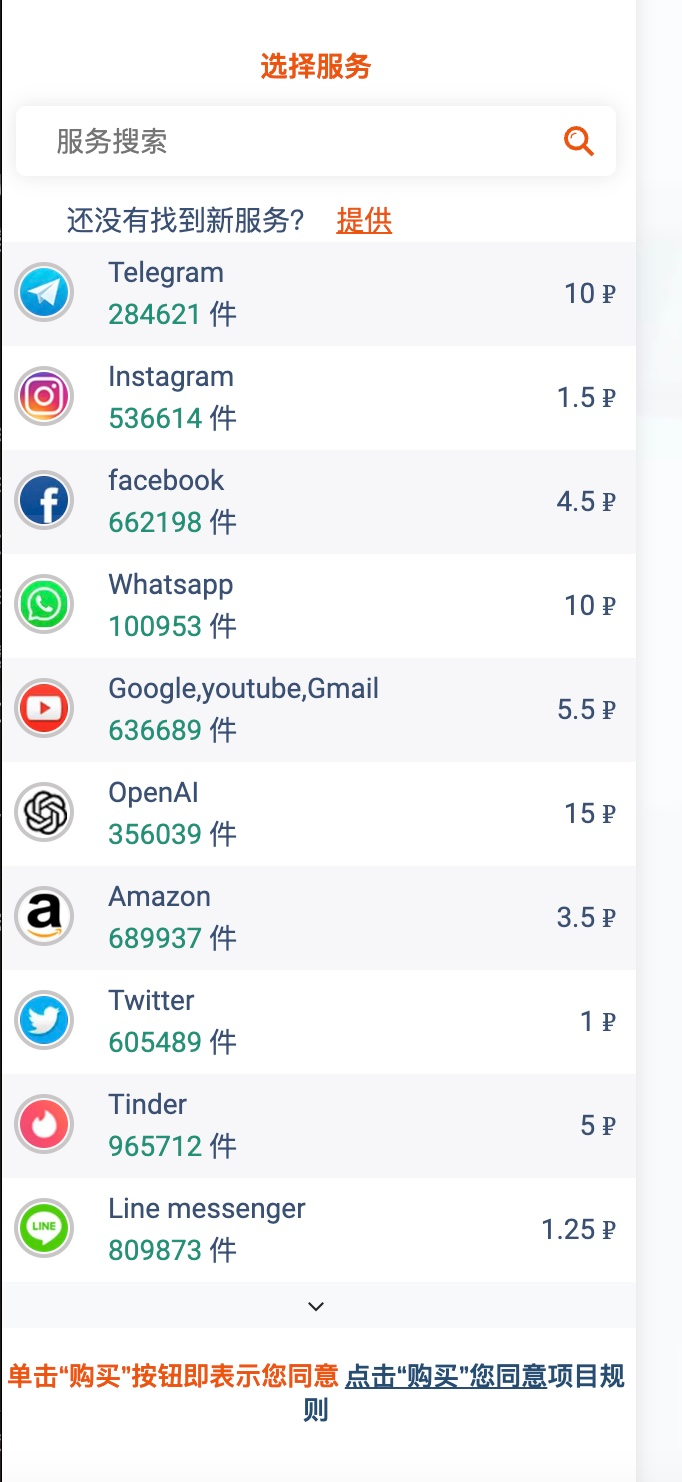Viewport: 682px width, 1482px height.
Task: Click the Amazon logo icon
Action: click(x=44, y=917)
